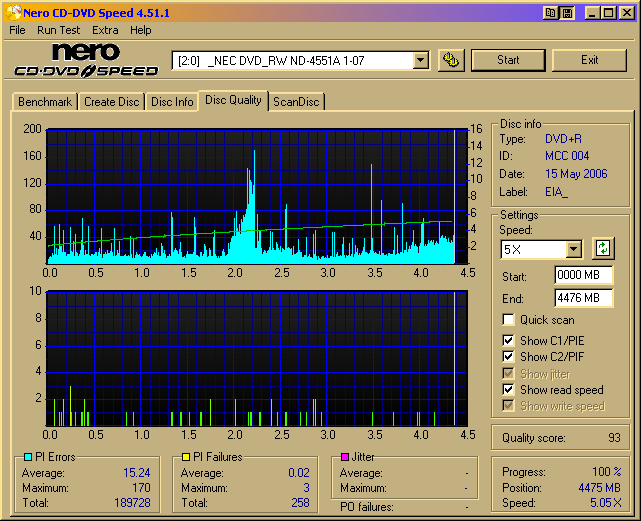Open the Extra menu
The image size is (641, 521).
click(x=105, y=30)
